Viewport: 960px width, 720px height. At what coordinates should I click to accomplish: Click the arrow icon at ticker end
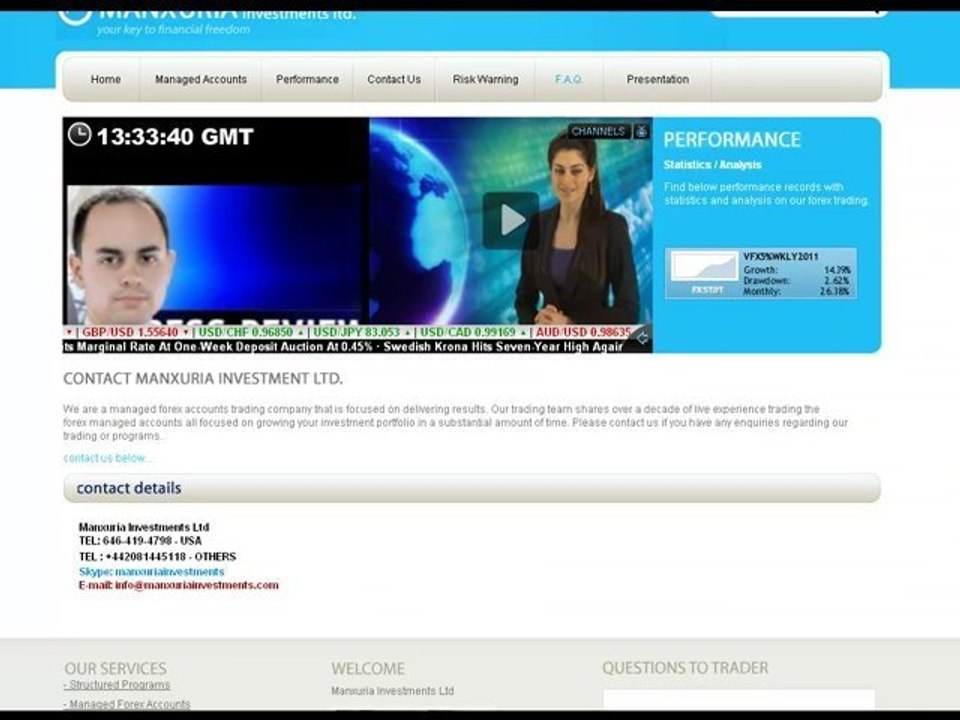point(642,338)
